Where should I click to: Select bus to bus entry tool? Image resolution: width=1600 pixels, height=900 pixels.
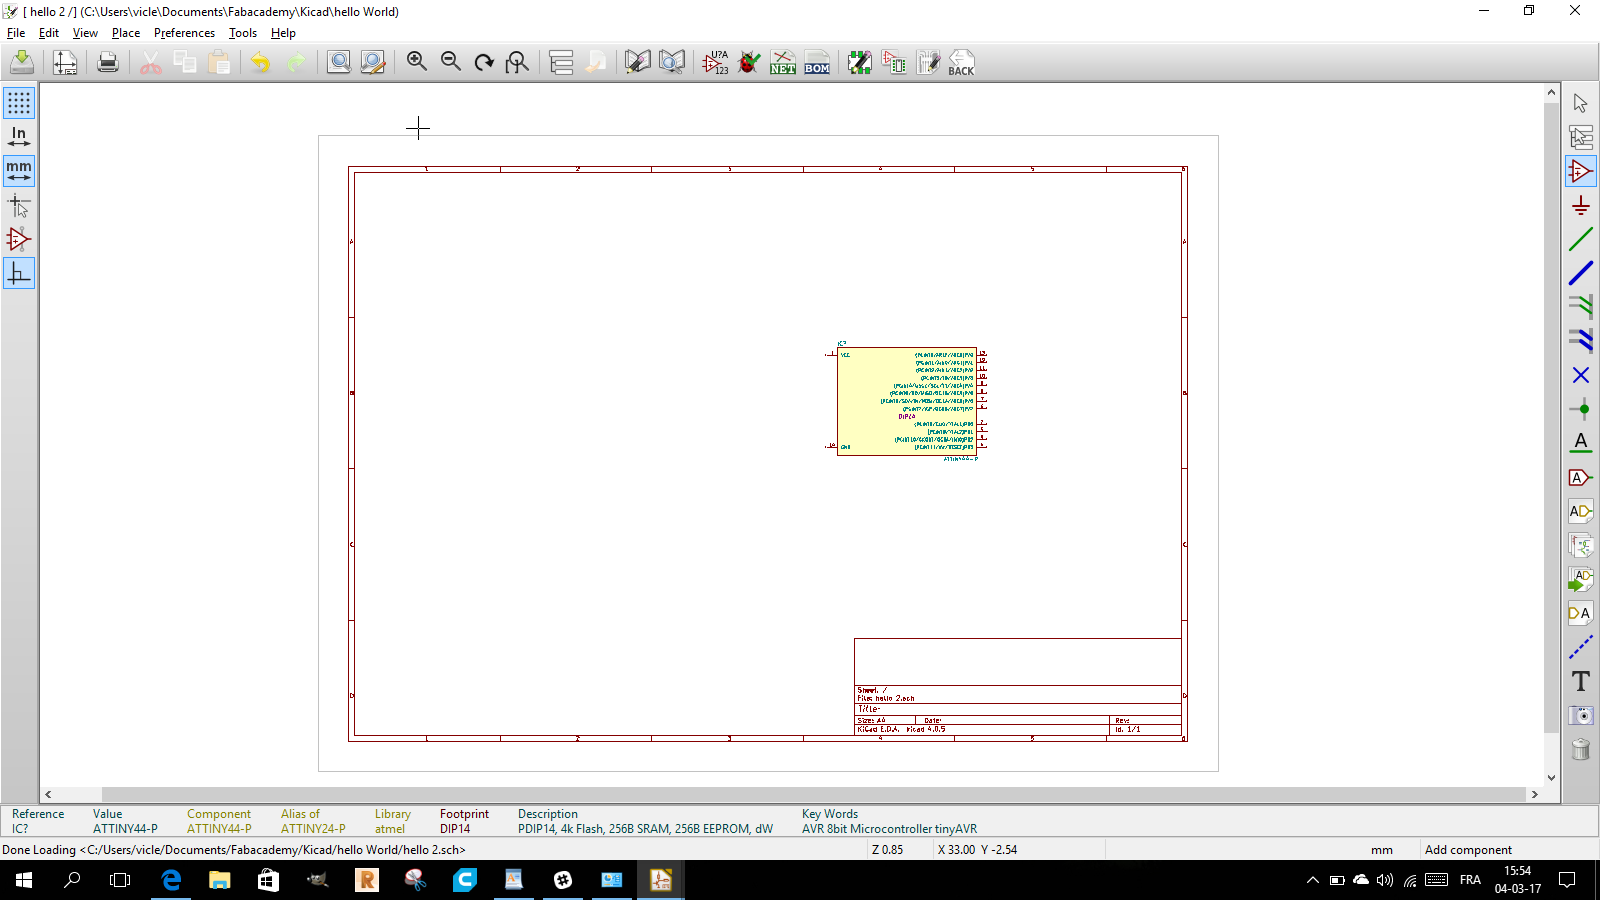pos(1581,341)
